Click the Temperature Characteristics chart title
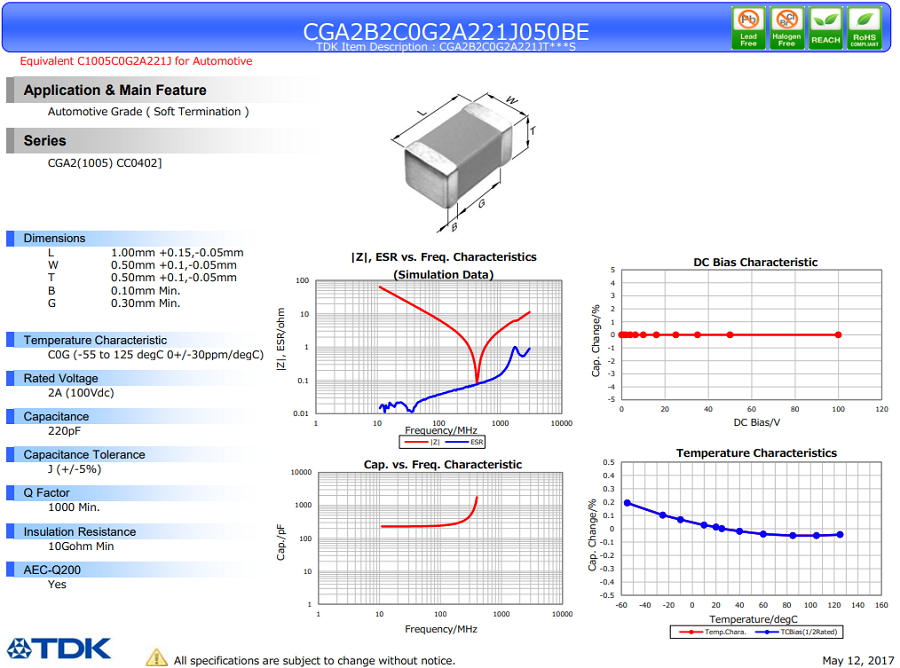The width and height of the screenshot is (900, 668). tap(757, 453)
